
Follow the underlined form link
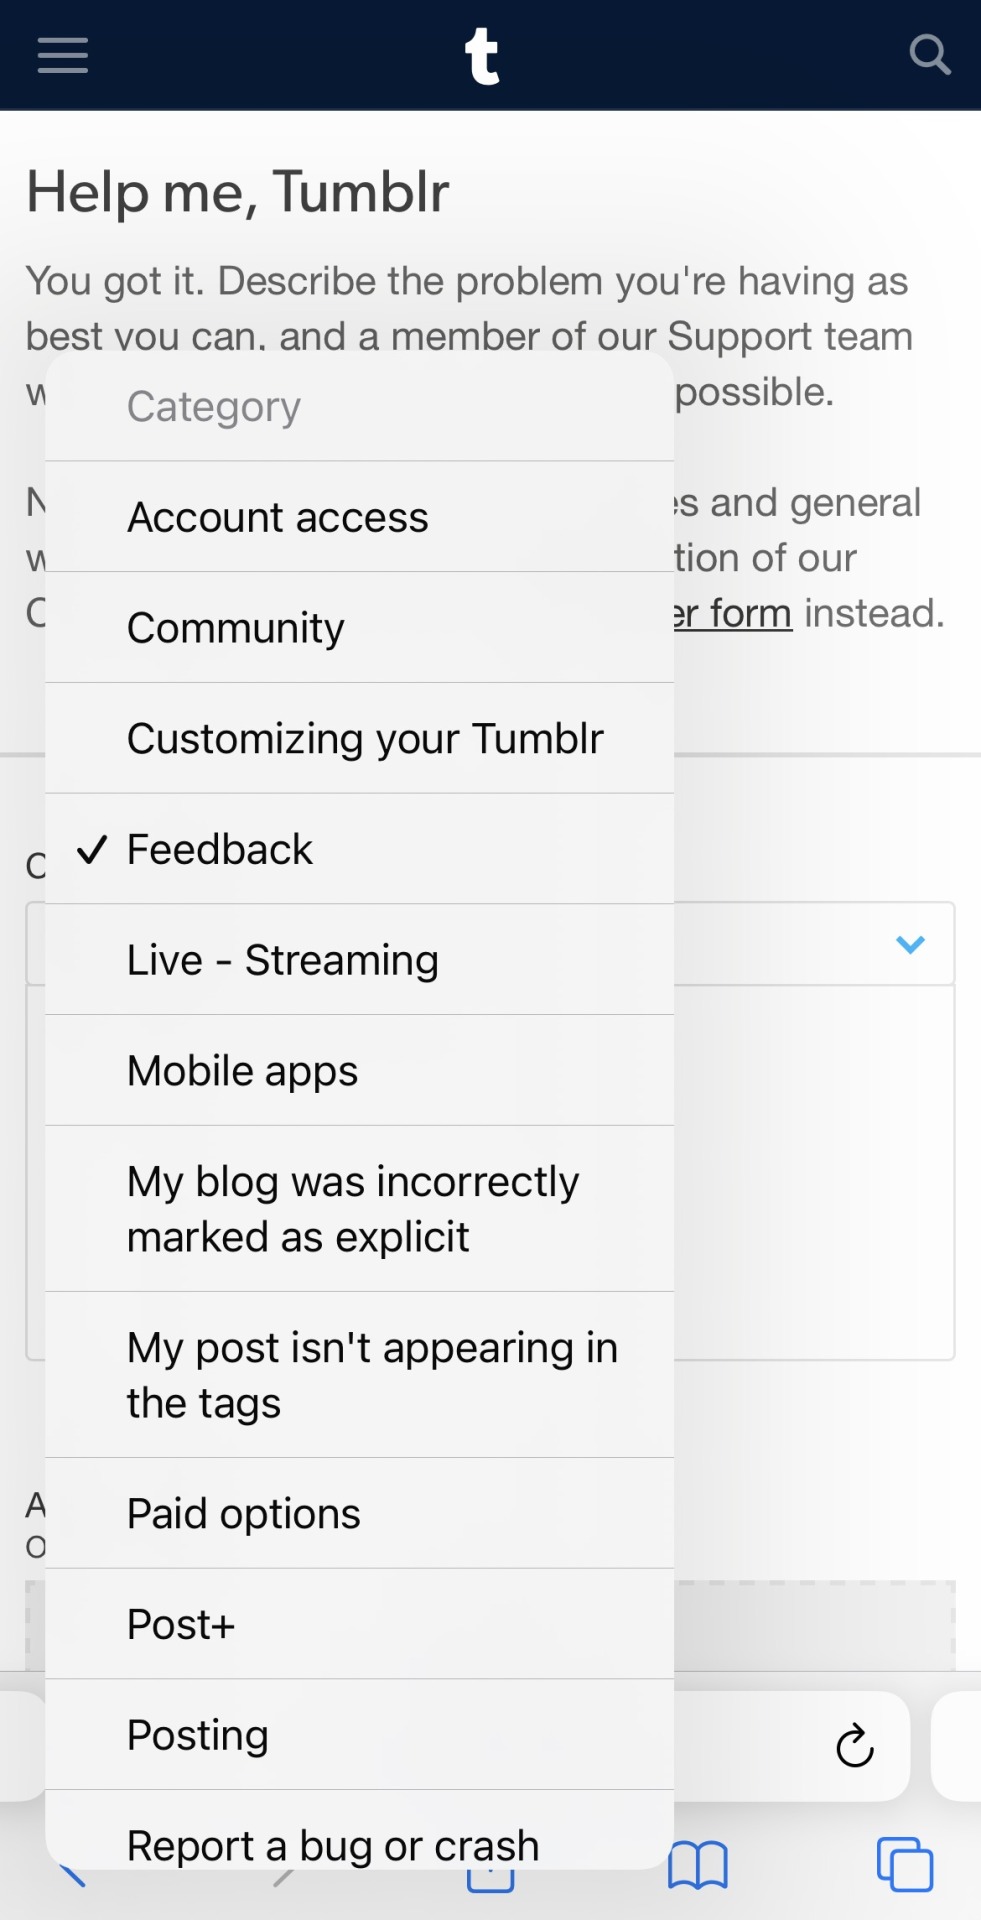coord(734,614)
